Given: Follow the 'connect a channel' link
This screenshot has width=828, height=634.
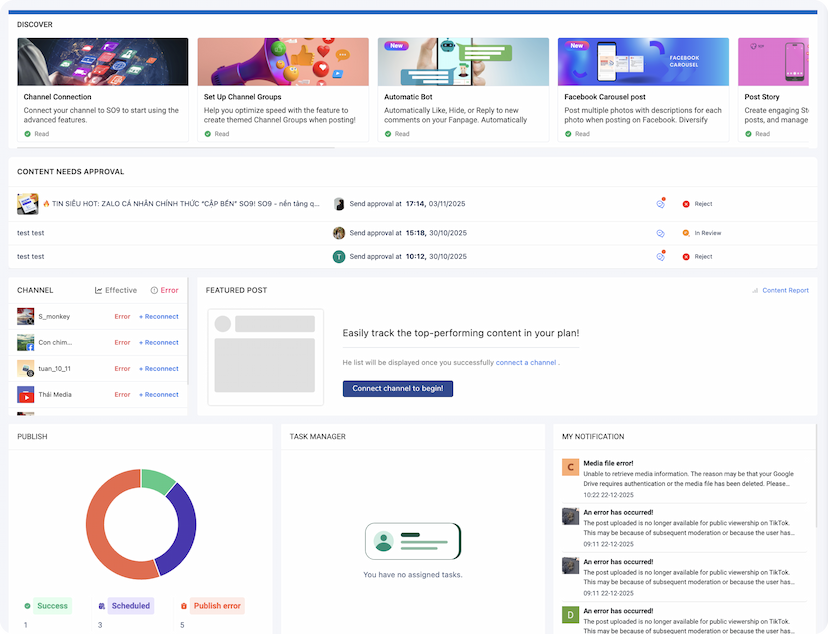Looking at the screenshot, I should point(526,363).
